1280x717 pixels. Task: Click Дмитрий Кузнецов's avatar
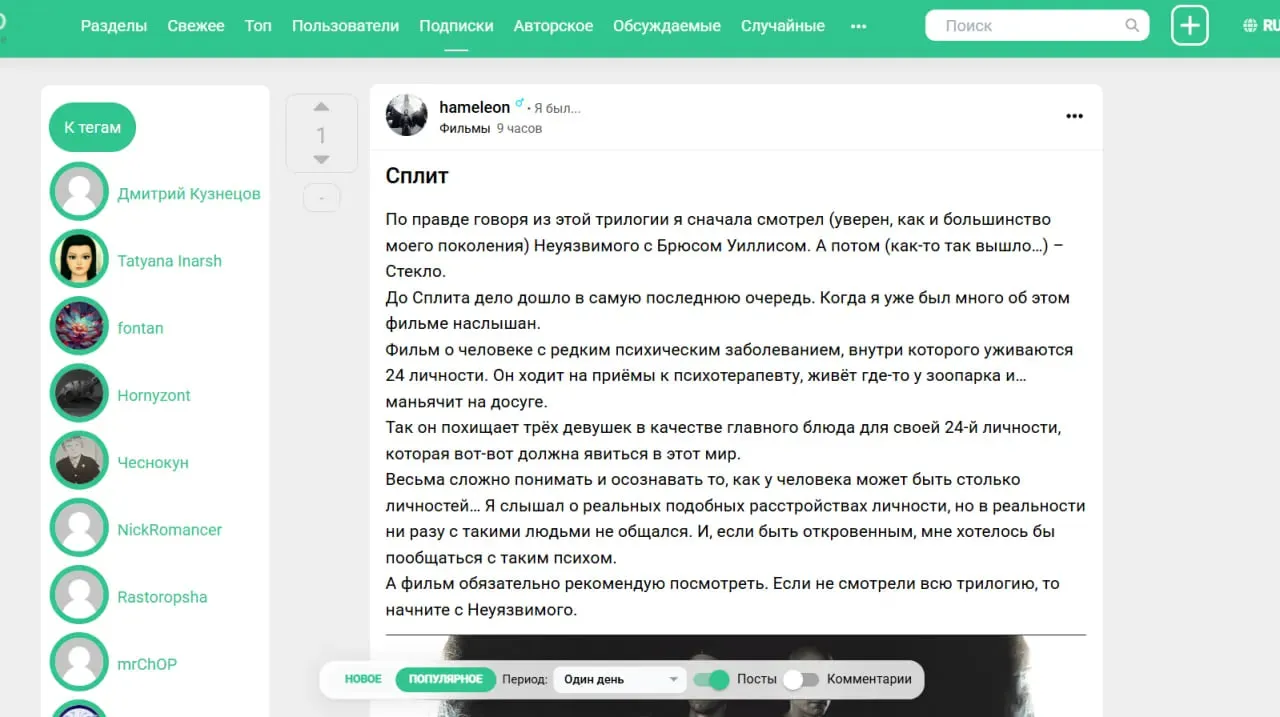click(x=79, y=192)
